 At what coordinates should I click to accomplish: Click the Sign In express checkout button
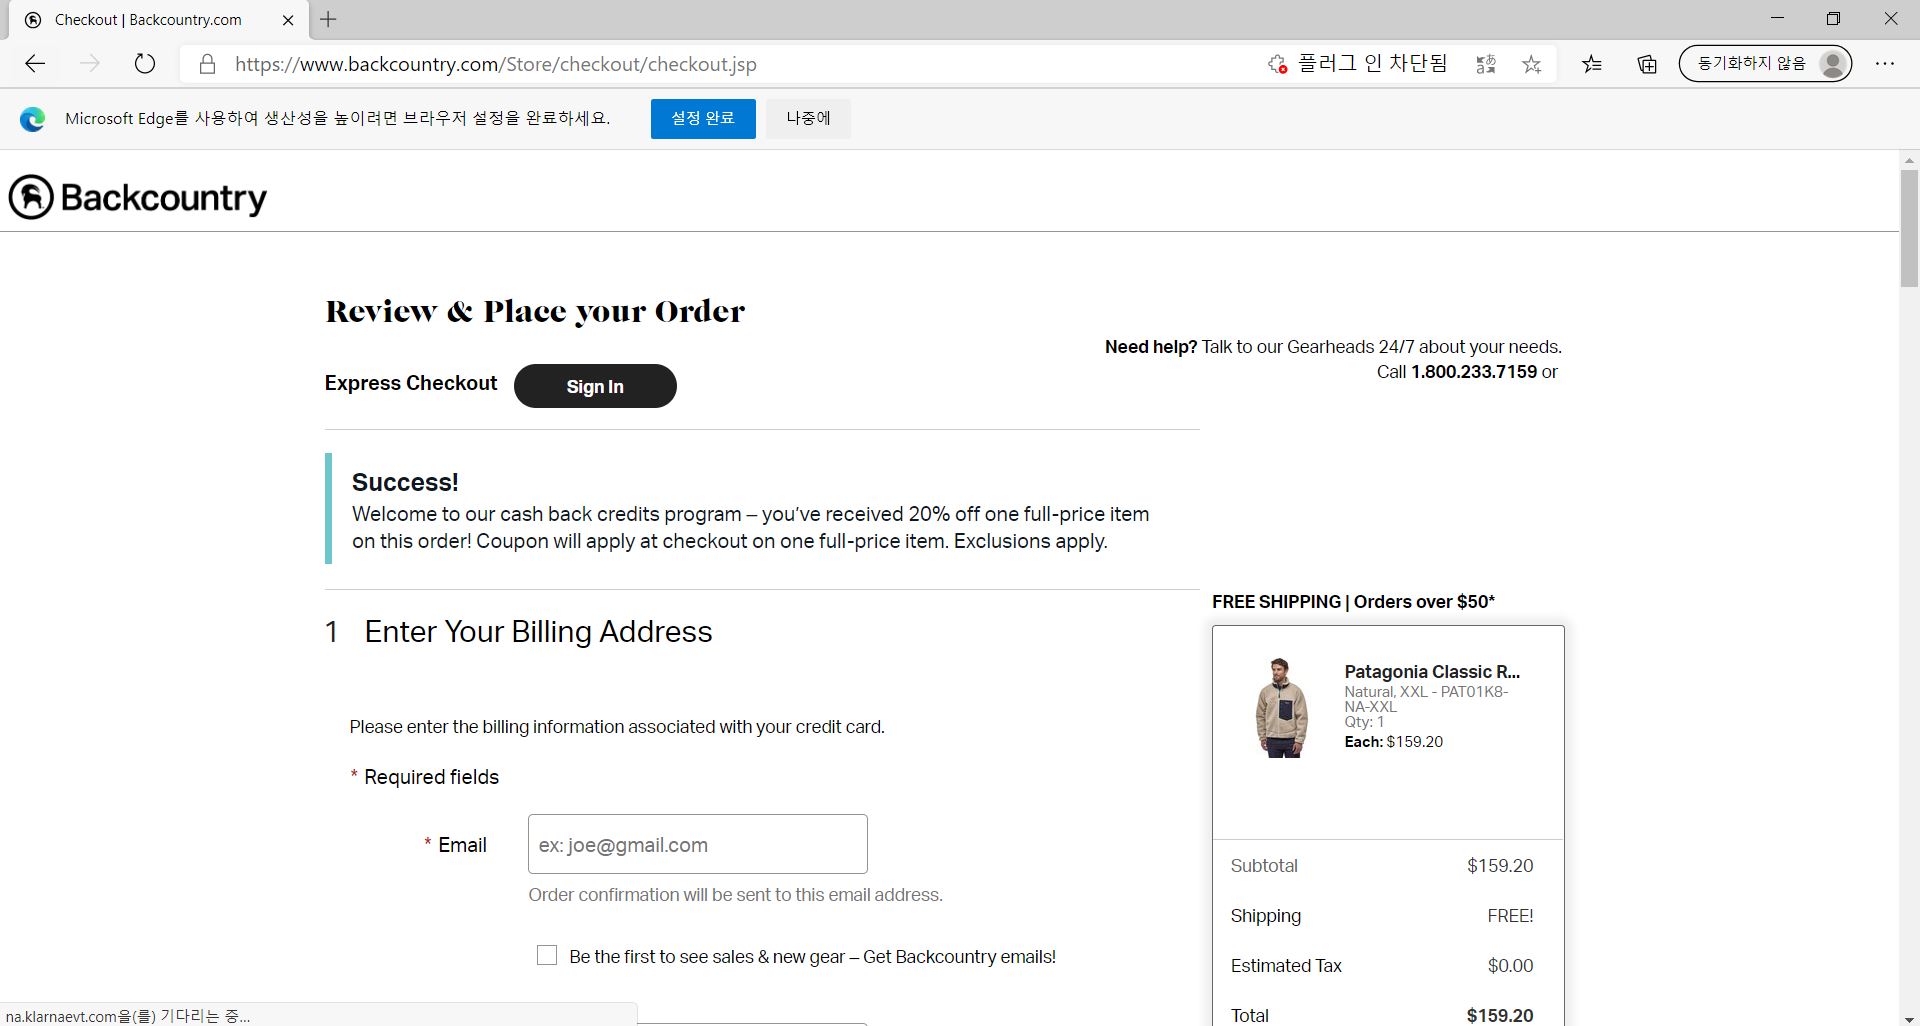click(595, 386)
